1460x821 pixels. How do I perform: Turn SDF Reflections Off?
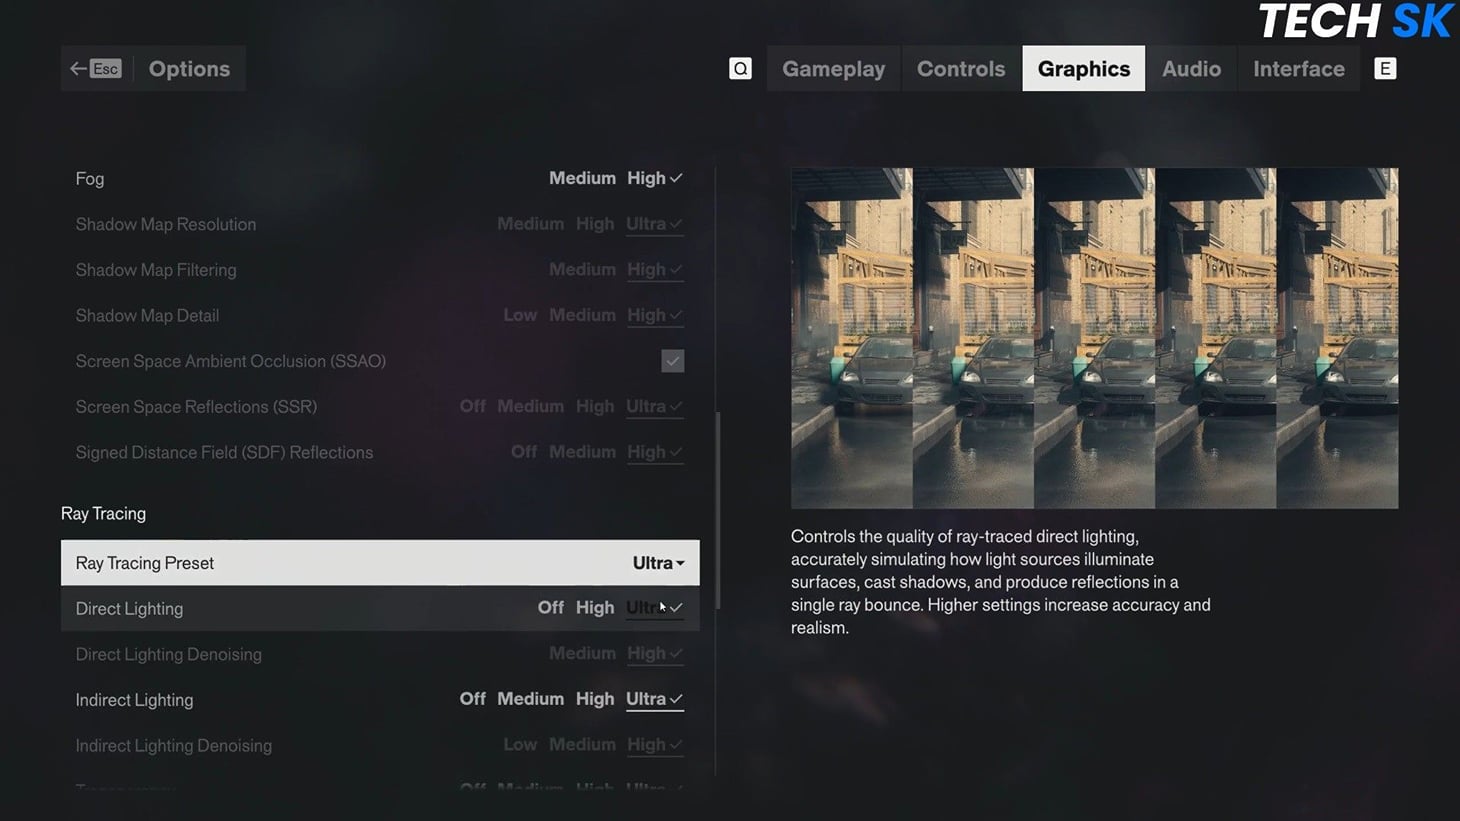pyautogui.click(x=524, y=452)
